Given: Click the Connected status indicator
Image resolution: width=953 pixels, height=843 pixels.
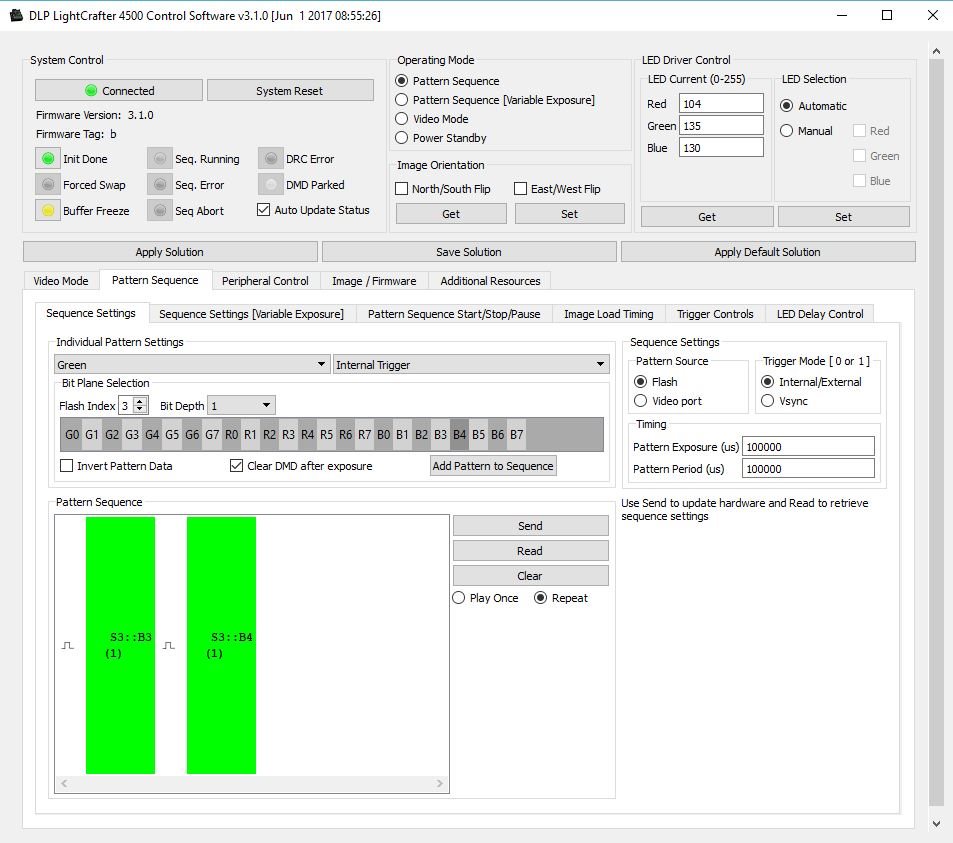Looking at the screenshot, I should pyautogui.click(x=117, y=89).
